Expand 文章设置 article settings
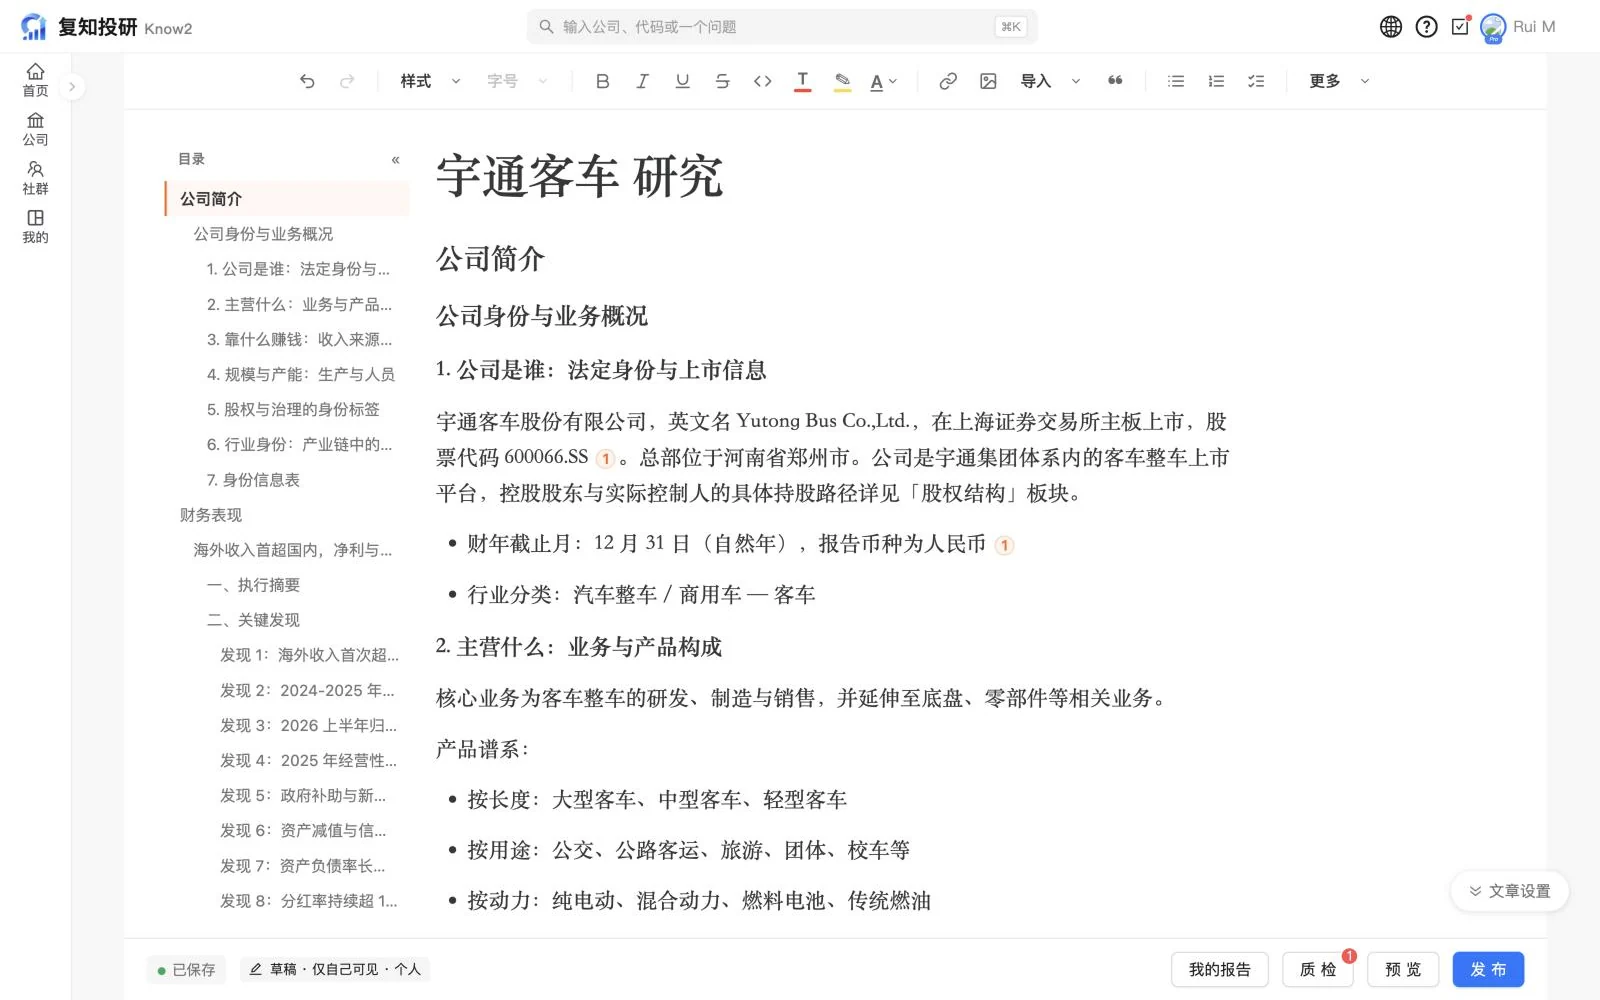Image resolution: width=1600 pixels, height=1000 pixels. pos(1509,891)
